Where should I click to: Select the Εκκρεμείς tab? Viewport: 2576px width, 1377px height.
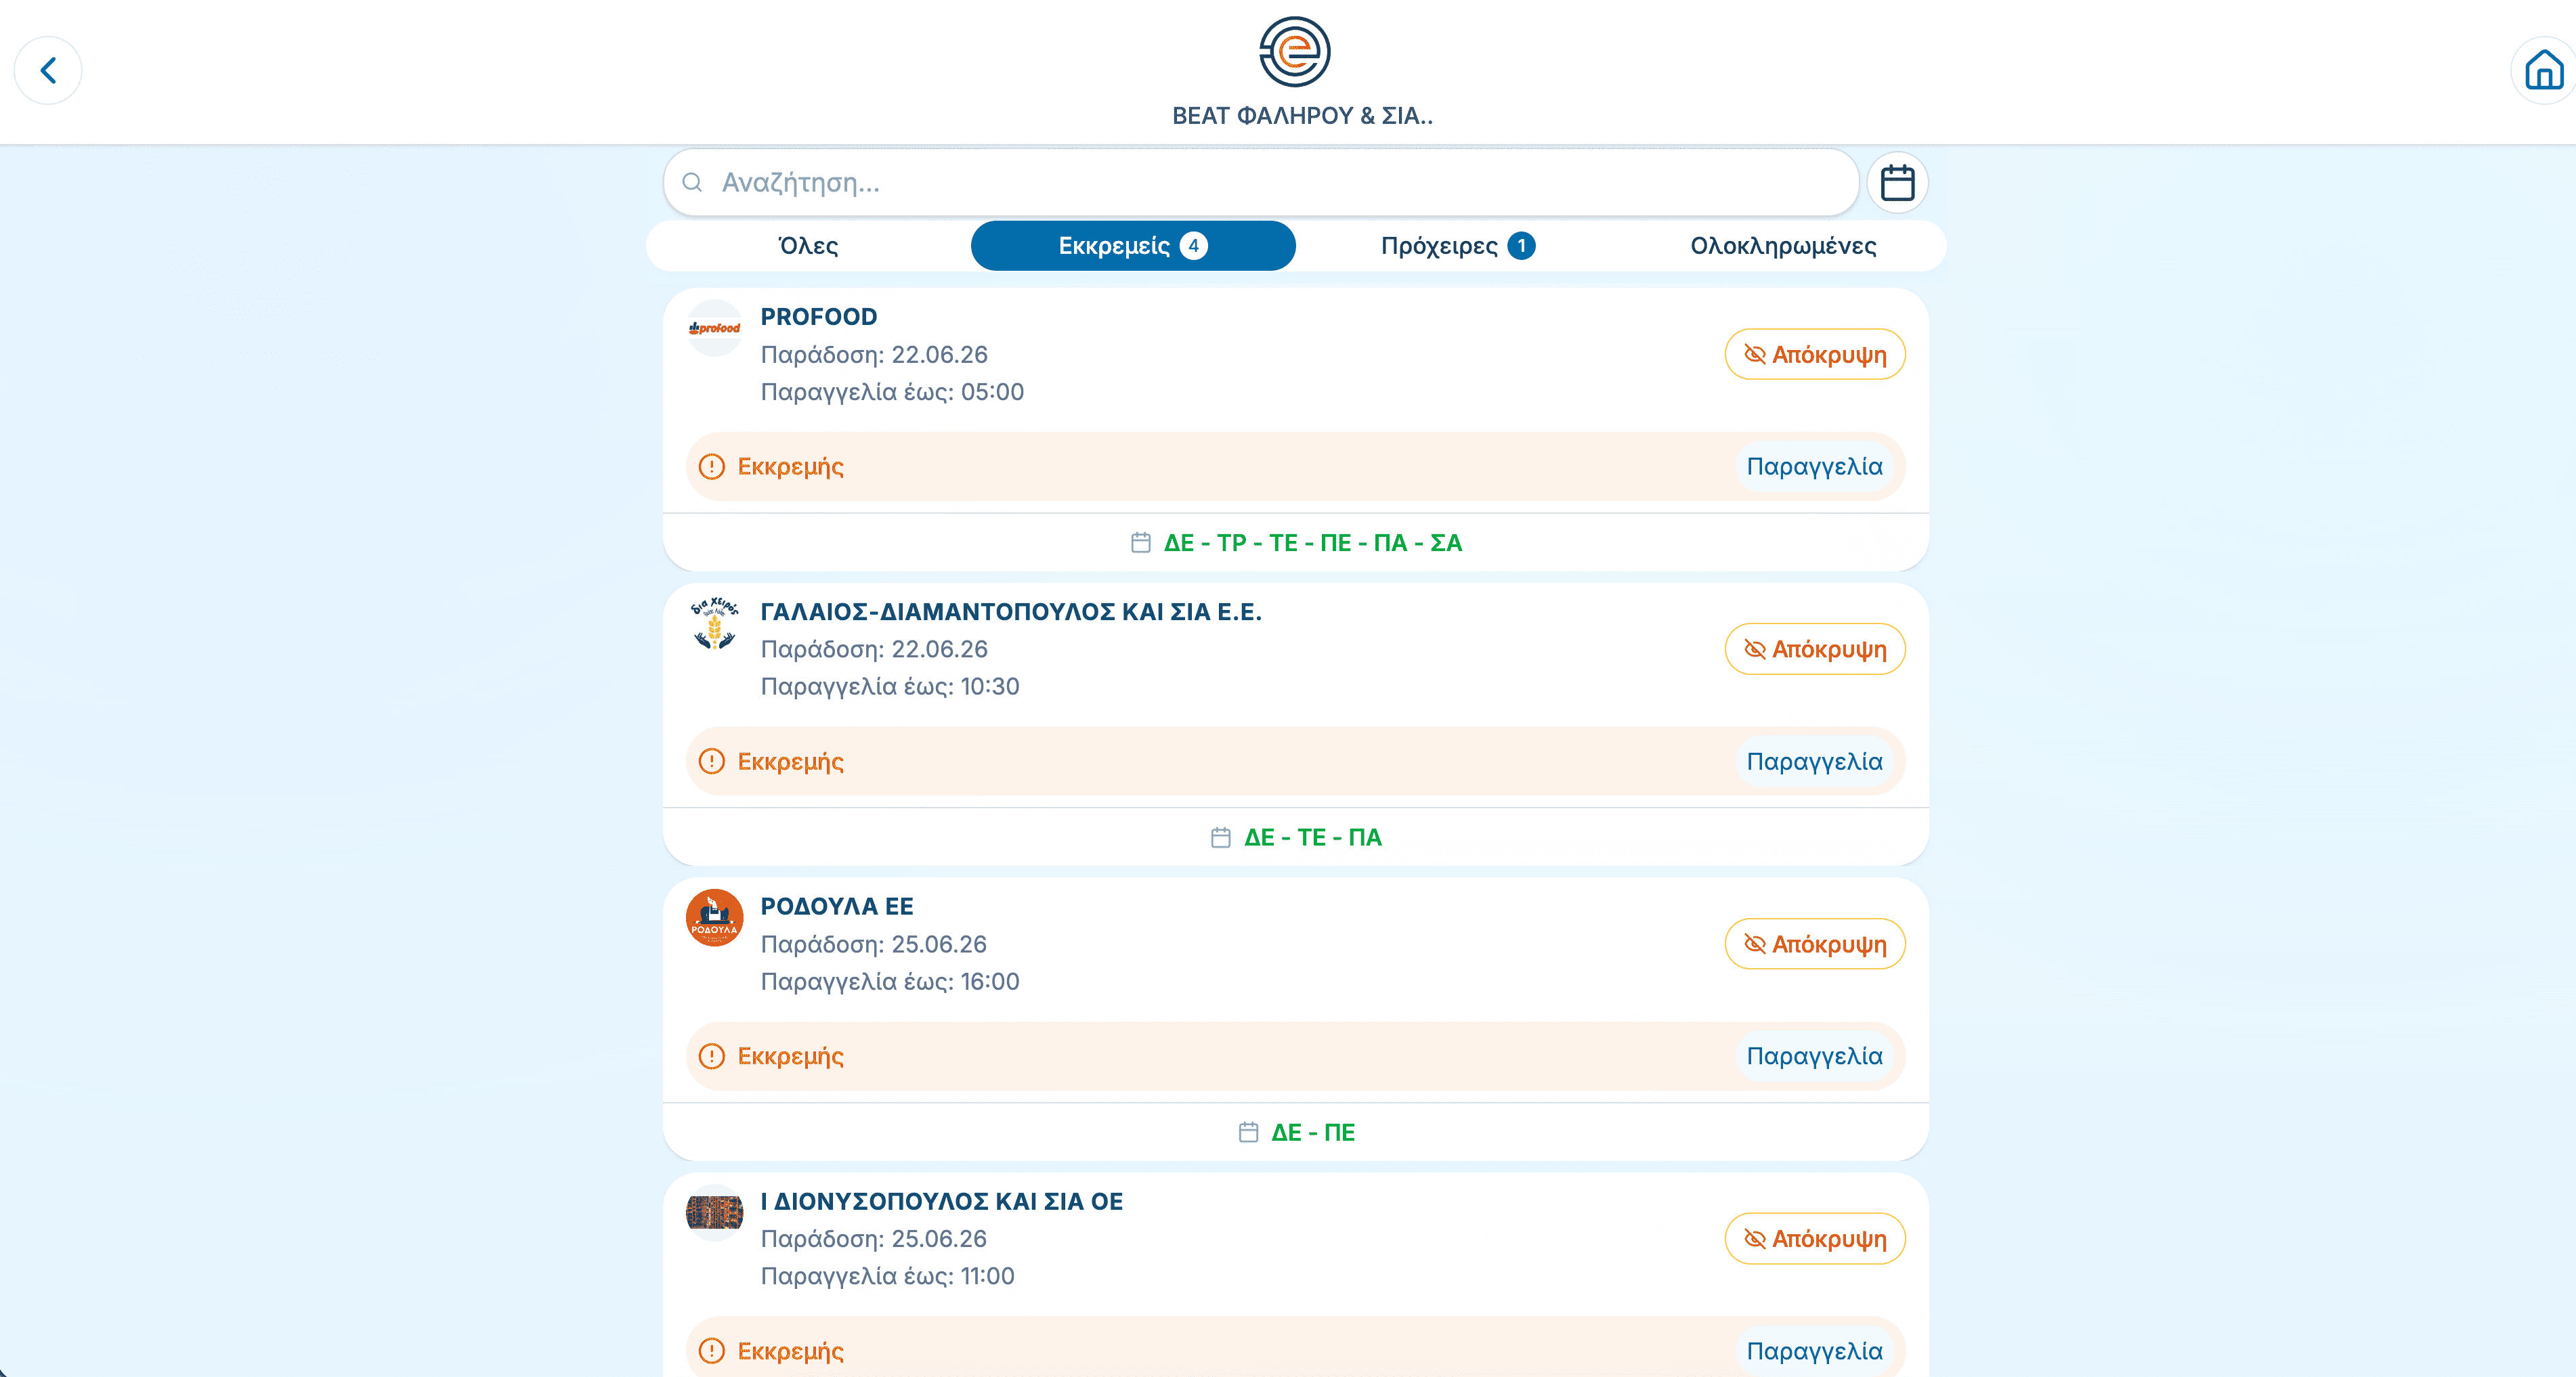click(1133, 246)
